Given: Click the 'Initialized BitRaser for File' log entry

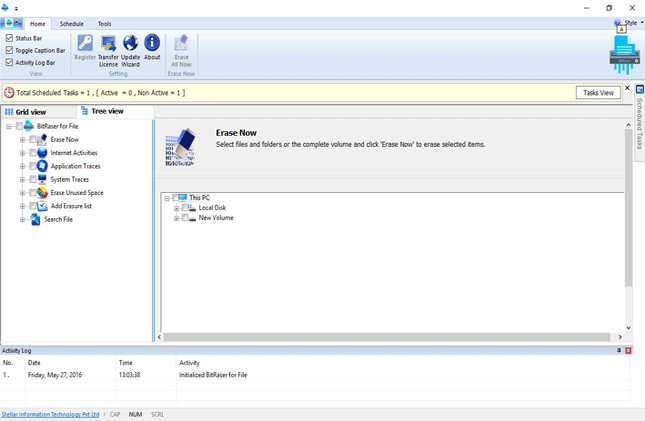Looking at the screenshot, I should 213,375.
